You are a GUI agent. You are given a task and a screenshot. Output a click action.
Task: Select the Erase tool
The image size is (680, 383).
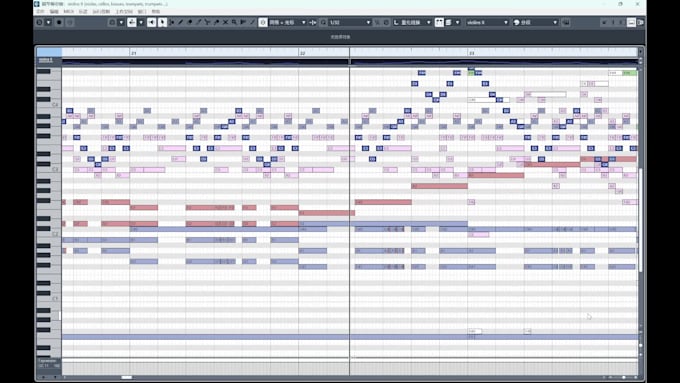(x=190, y=22)
